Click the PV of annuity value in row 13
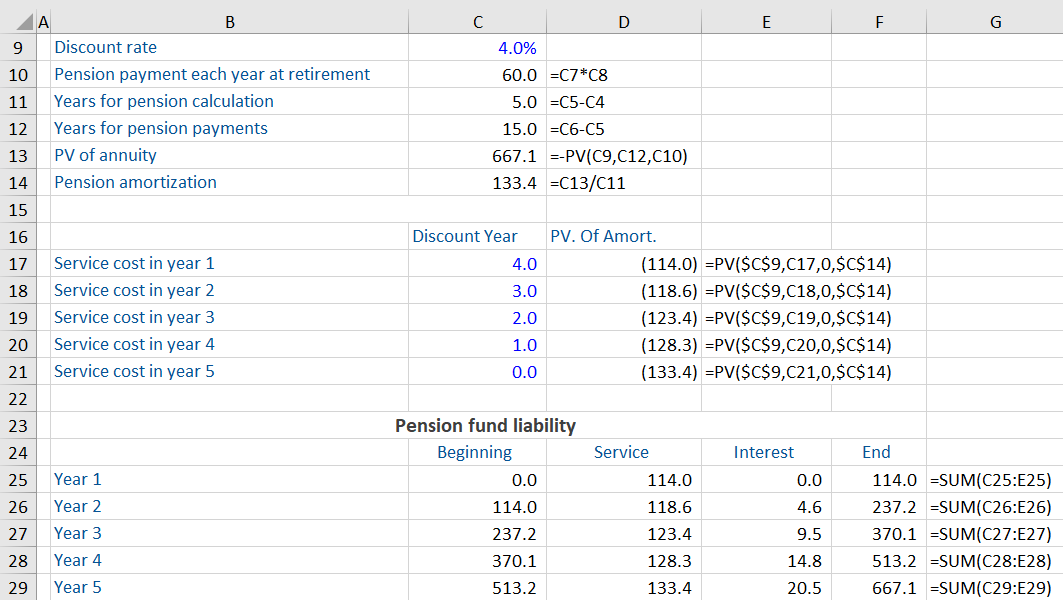Image resolution: width=1063 pixels, height=600 pixels. pos(518,155)
